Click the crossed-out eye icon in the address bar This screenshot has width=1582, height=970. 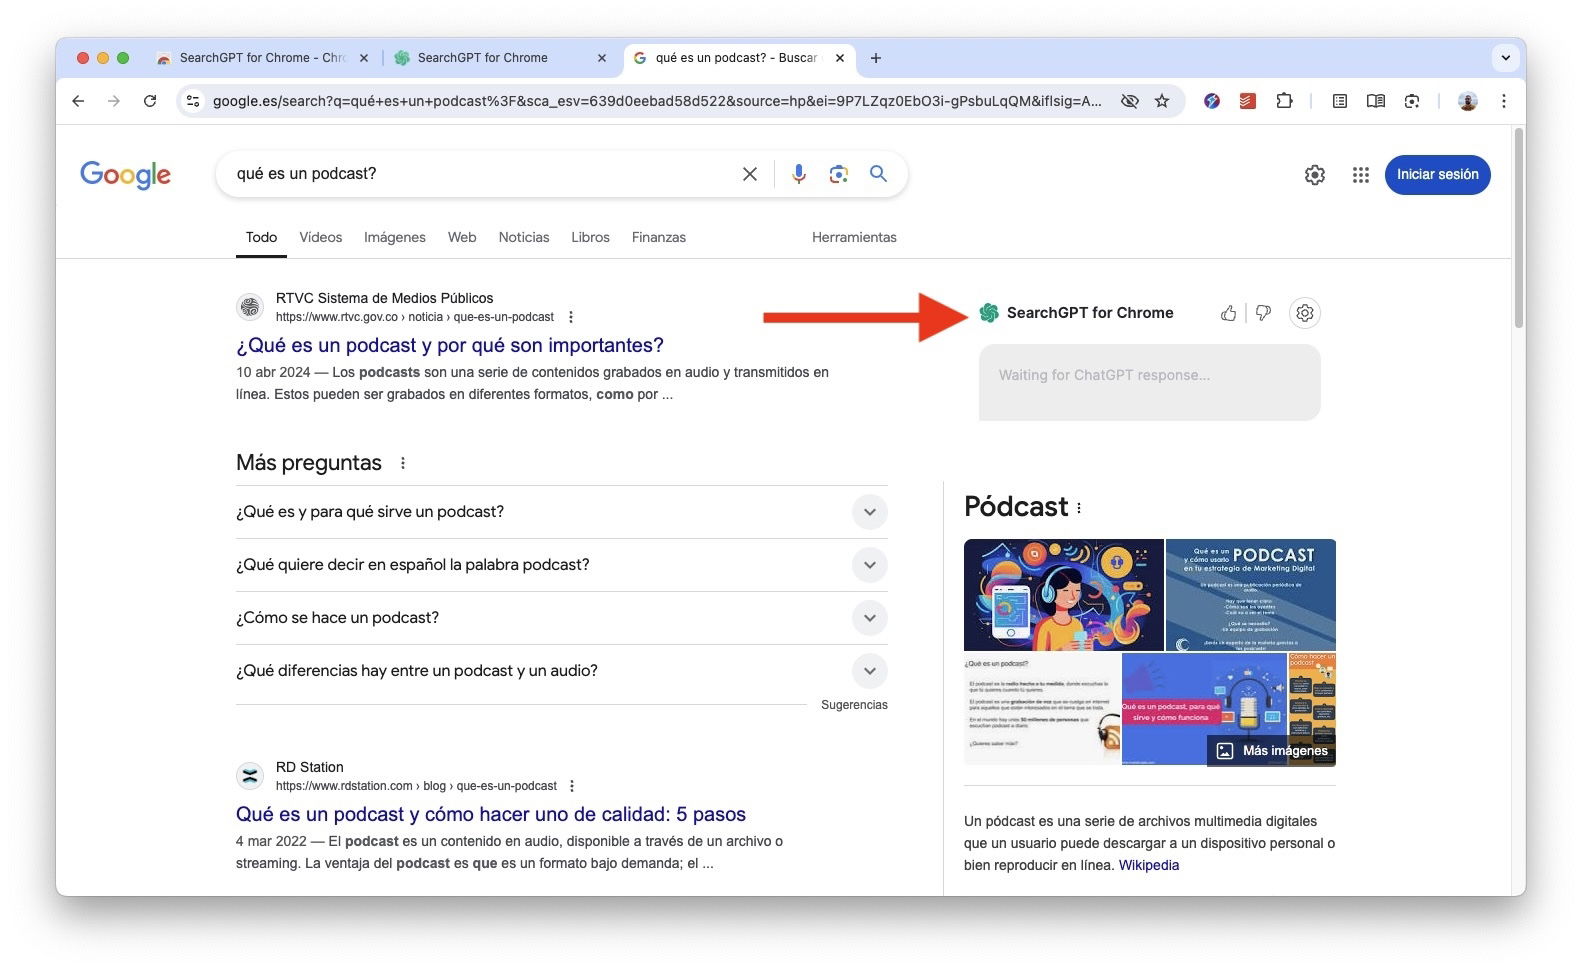[1130, 101]
